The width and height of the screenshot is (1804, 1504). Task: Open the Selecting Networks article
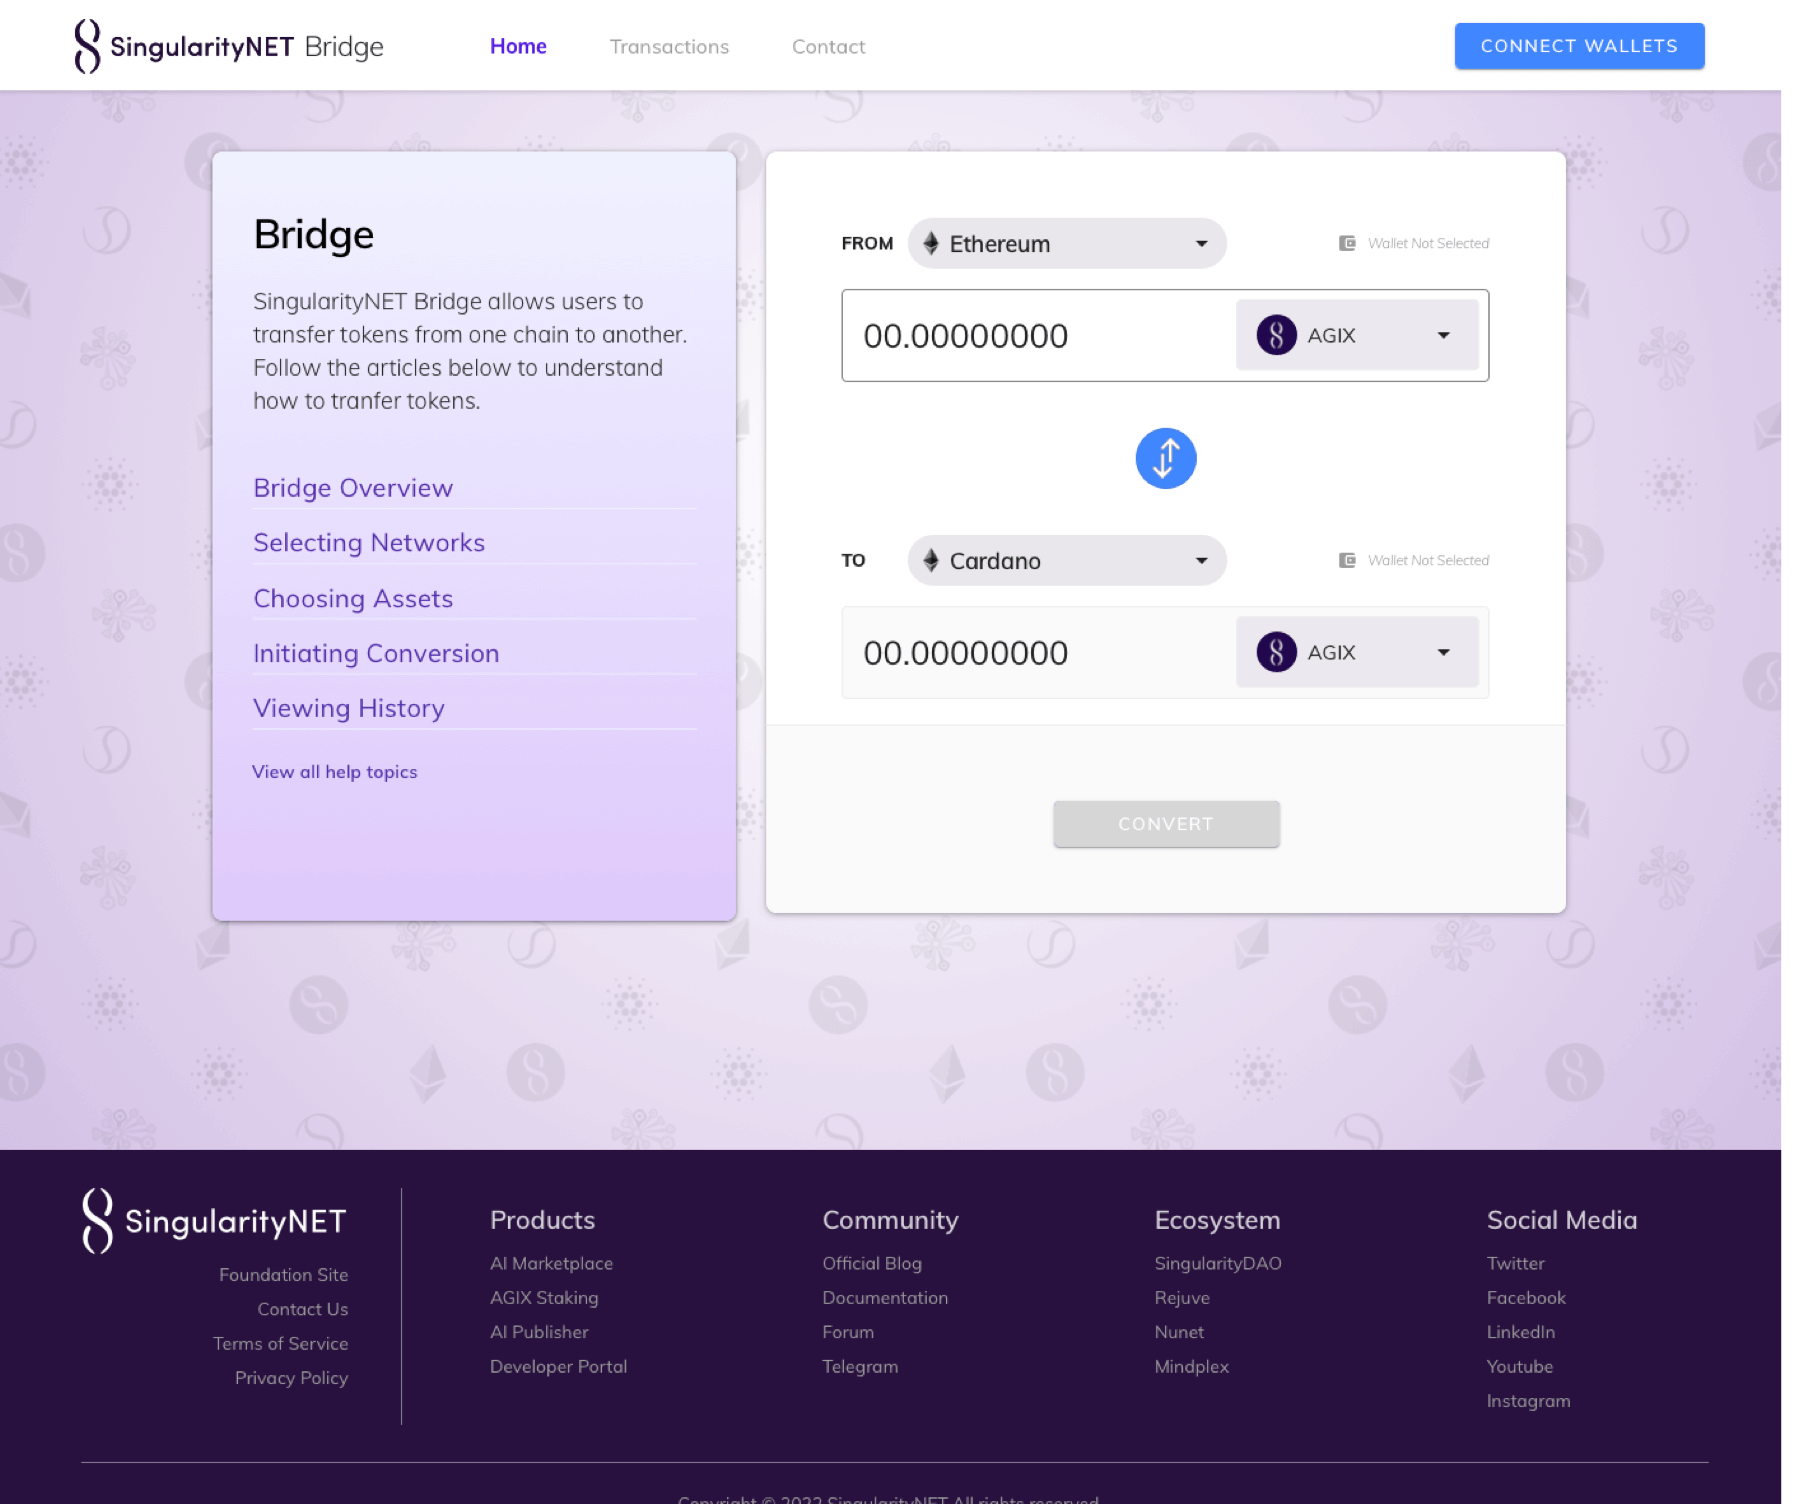[369, 543]
